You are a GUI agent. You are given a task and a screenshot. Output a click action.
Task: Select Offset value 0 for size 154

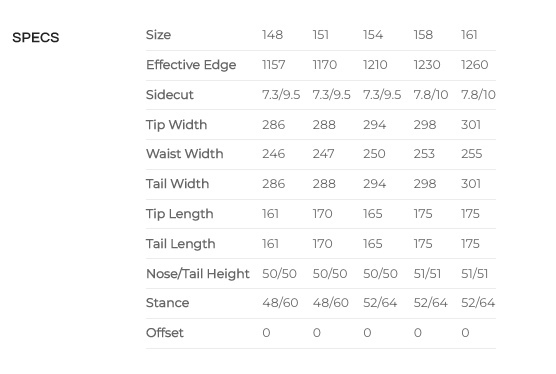click(x=367, y=333)
